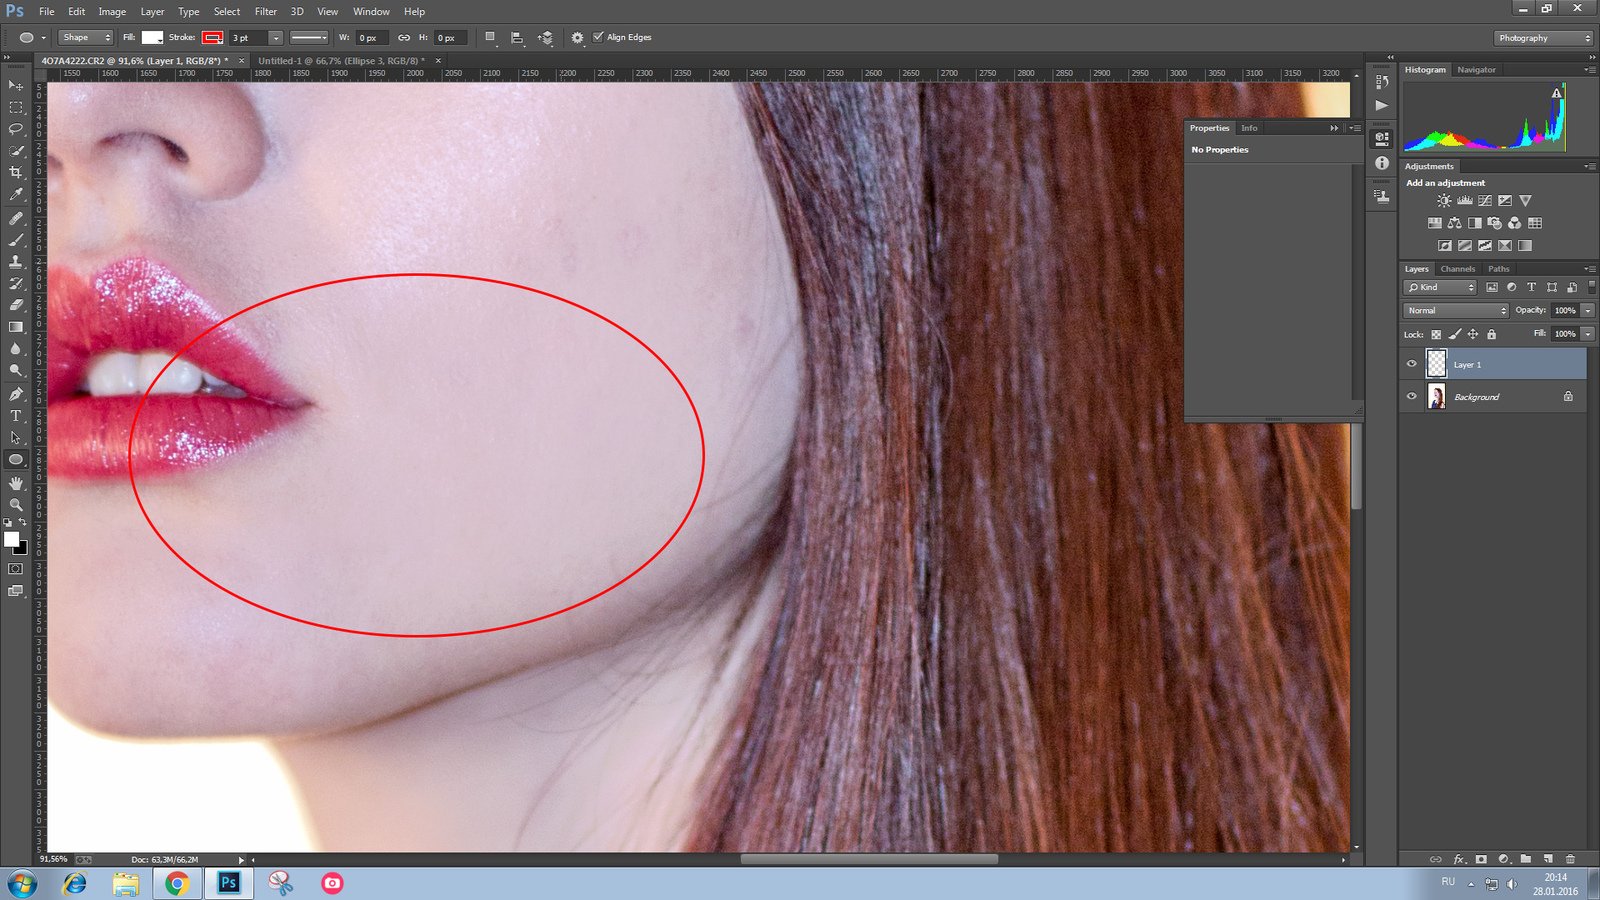
Task: Click the red Stroke color swatch
Action: (x=212, y=37)
